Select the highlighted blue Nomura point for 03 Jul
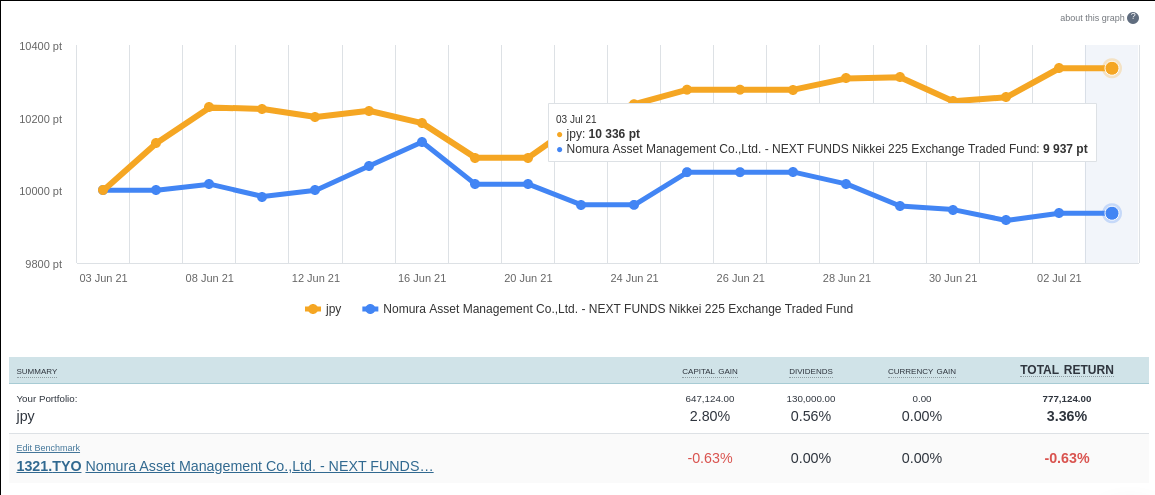The image size is (1155, 495). point(1111,213)
